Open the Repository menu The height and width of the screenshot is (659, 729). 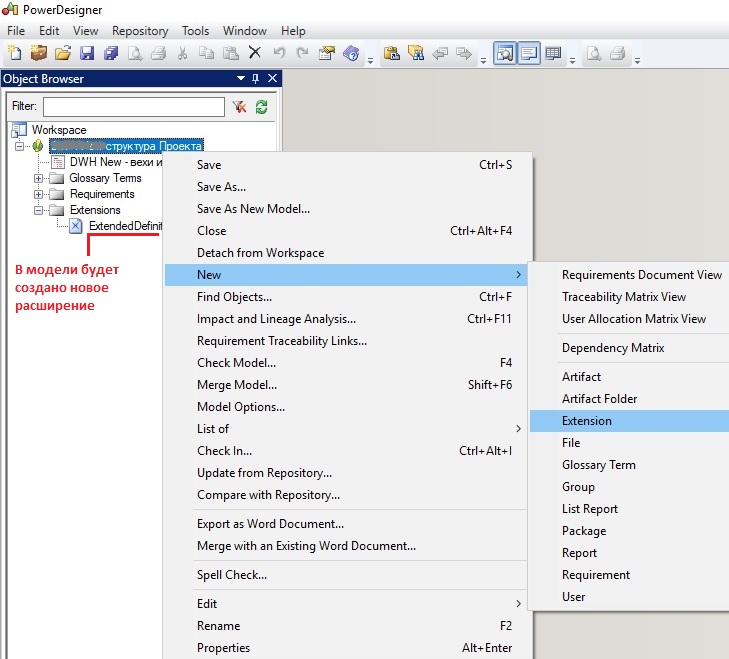pyautogui.click(x=140, y=31)
